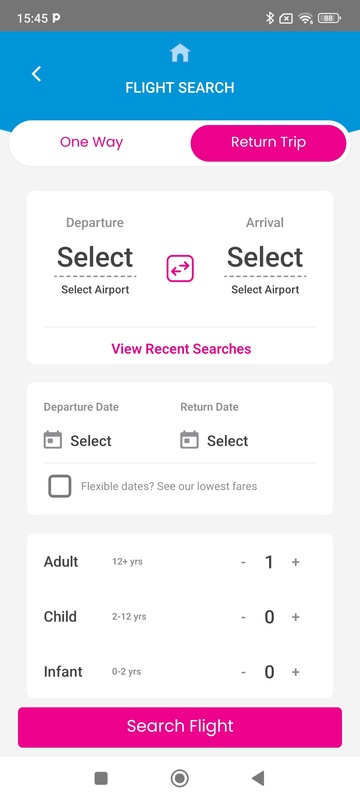Tap Android back navigation triangle
This screenshot has width=360, height=800.
tap(258, 778)
